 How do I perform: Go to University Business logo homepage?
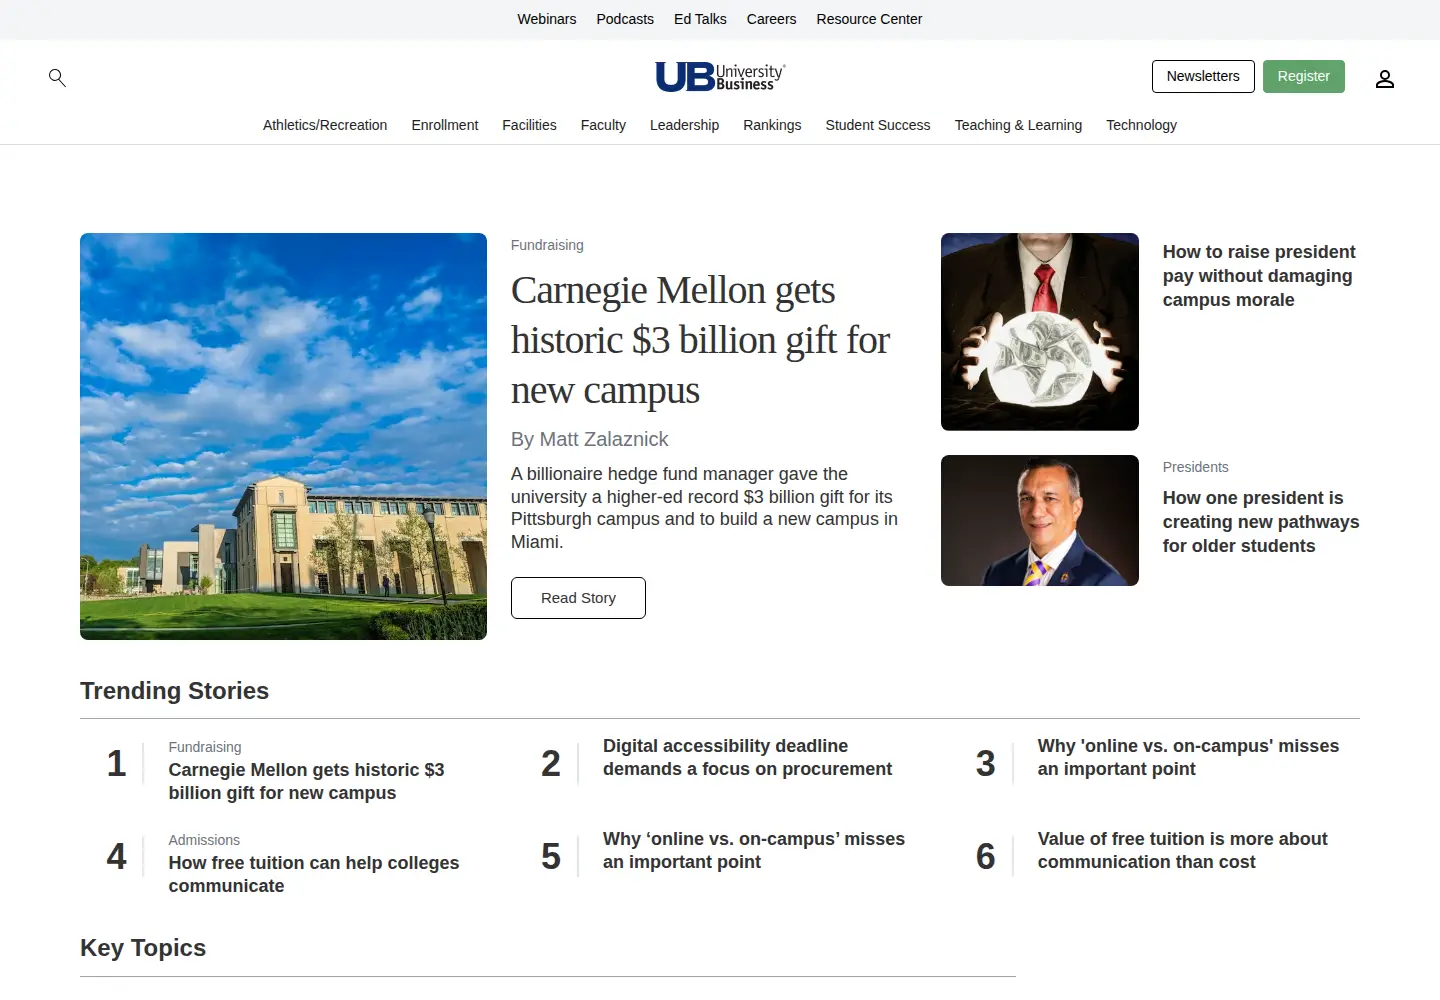[x=720, y=77]
